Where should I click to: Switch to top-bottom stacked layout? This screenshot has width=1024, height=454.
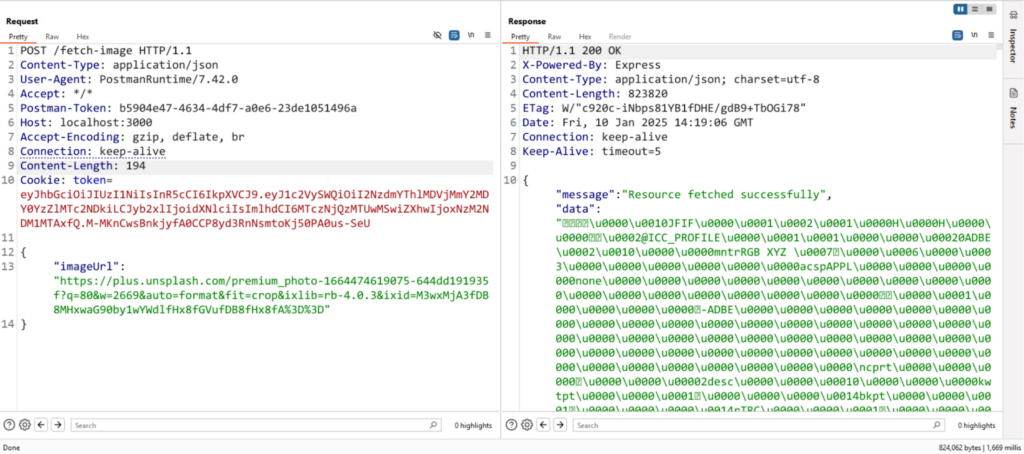(974, 9)
